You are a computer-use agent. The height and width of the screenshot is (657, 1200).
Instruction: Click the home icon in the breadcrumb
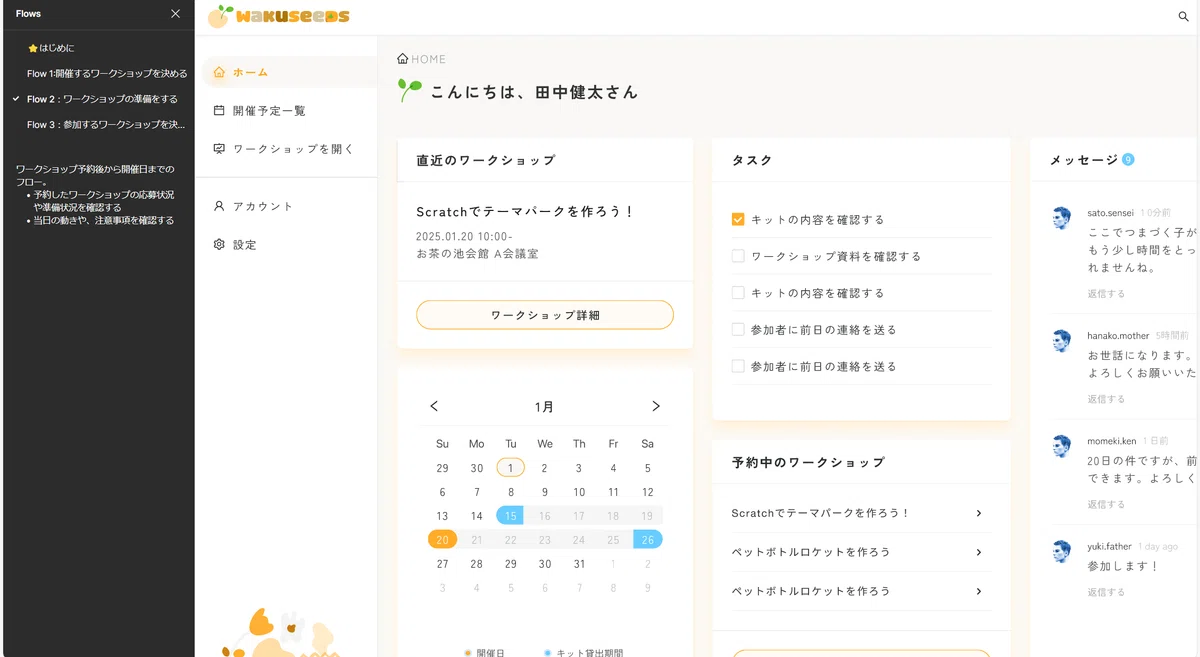coord(402,59)
